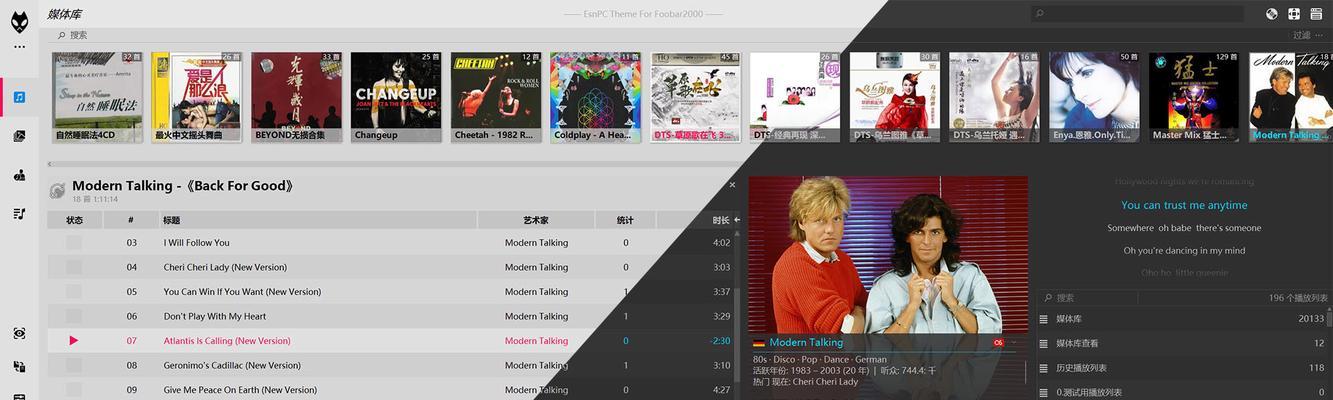
Task: Open the highlighted Modern Talking album cover
Action: pos(1291,97)
